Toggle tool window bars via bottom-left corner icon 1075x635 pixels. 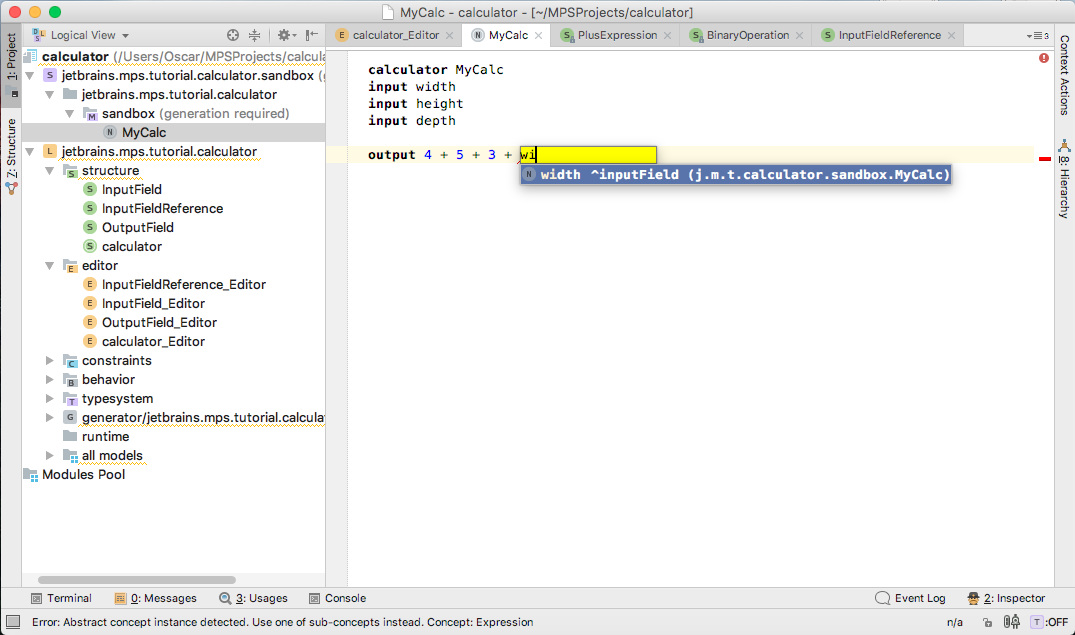pos(13,622)
